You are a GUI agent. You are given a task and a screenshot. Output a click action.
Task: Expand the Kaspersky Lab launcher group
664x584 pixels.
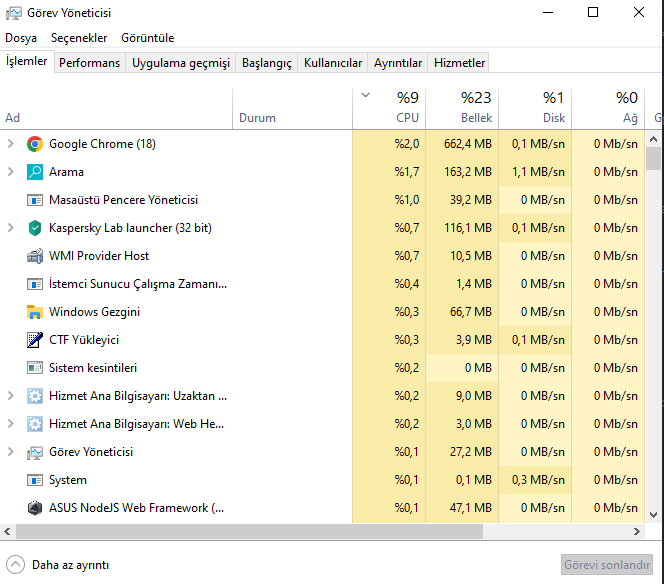coord(11,228)
